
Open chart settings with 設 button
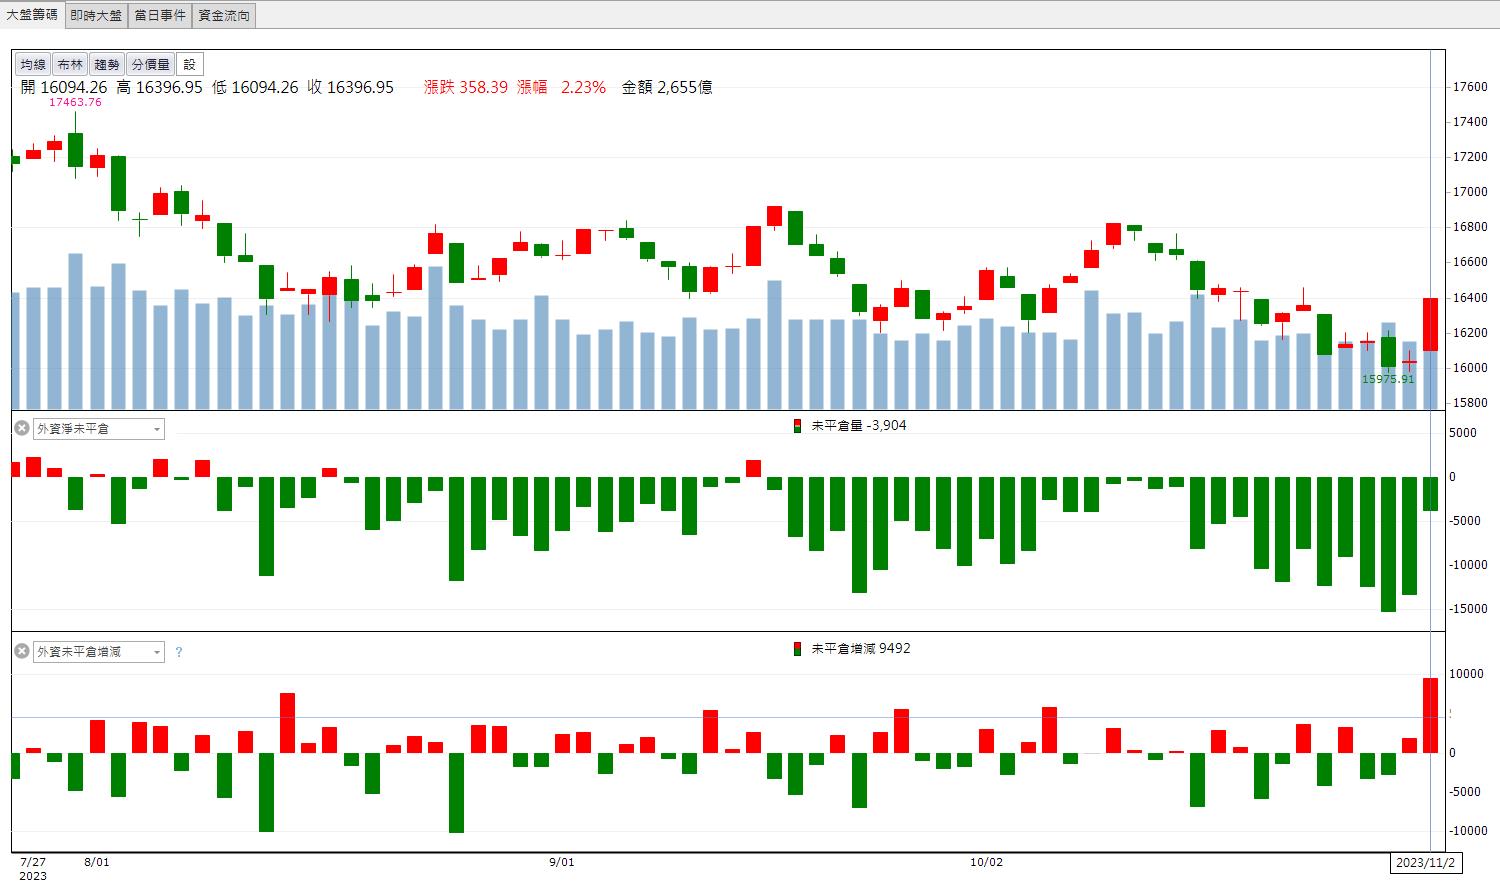coord(190,64)
